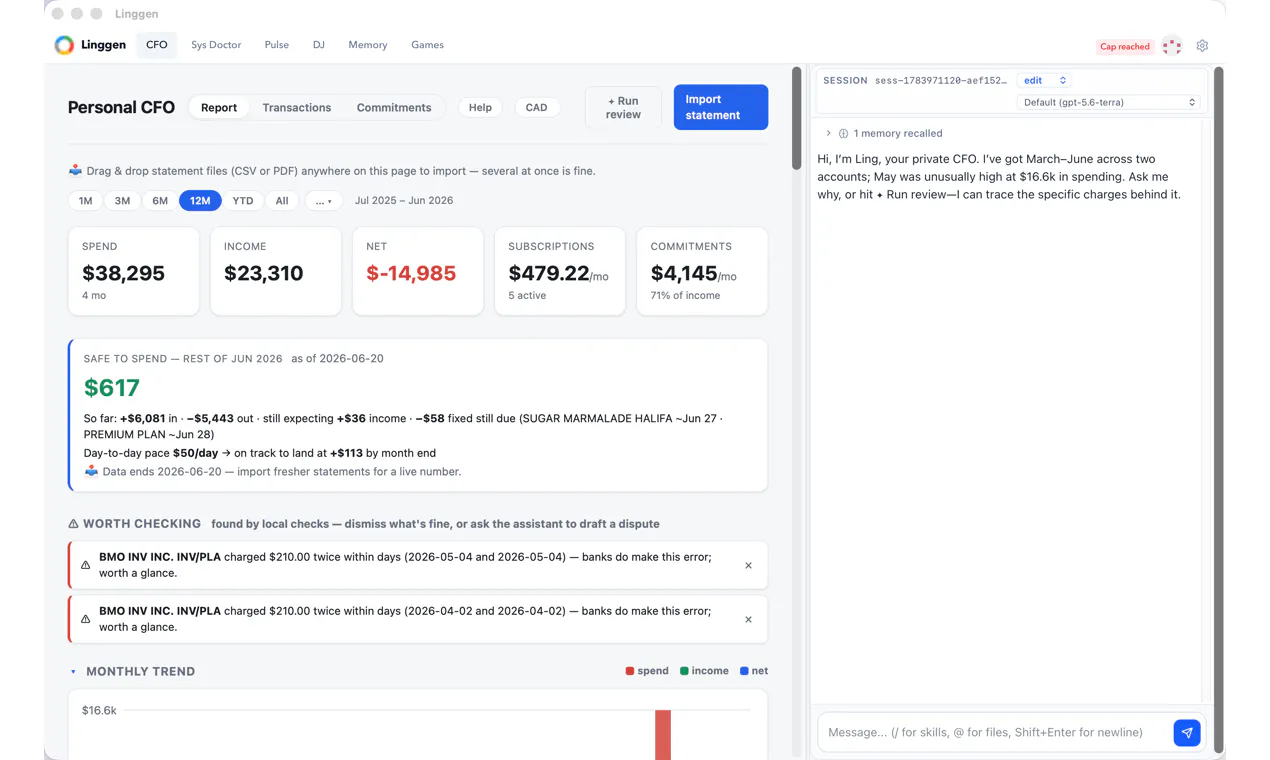The width and height of the screenshot is (1270, 760).
Task: Switch to the Commitments view
Action: click(394, 108)
